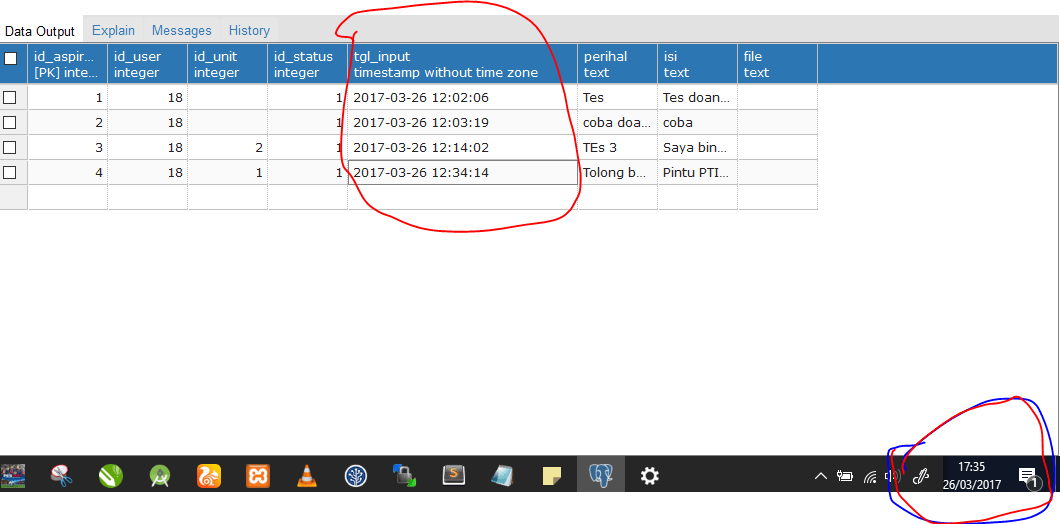The height and width of the screenshot is (524, 1060).
Task: Open UC Browser from the taskbar
Action: [209, 476]
